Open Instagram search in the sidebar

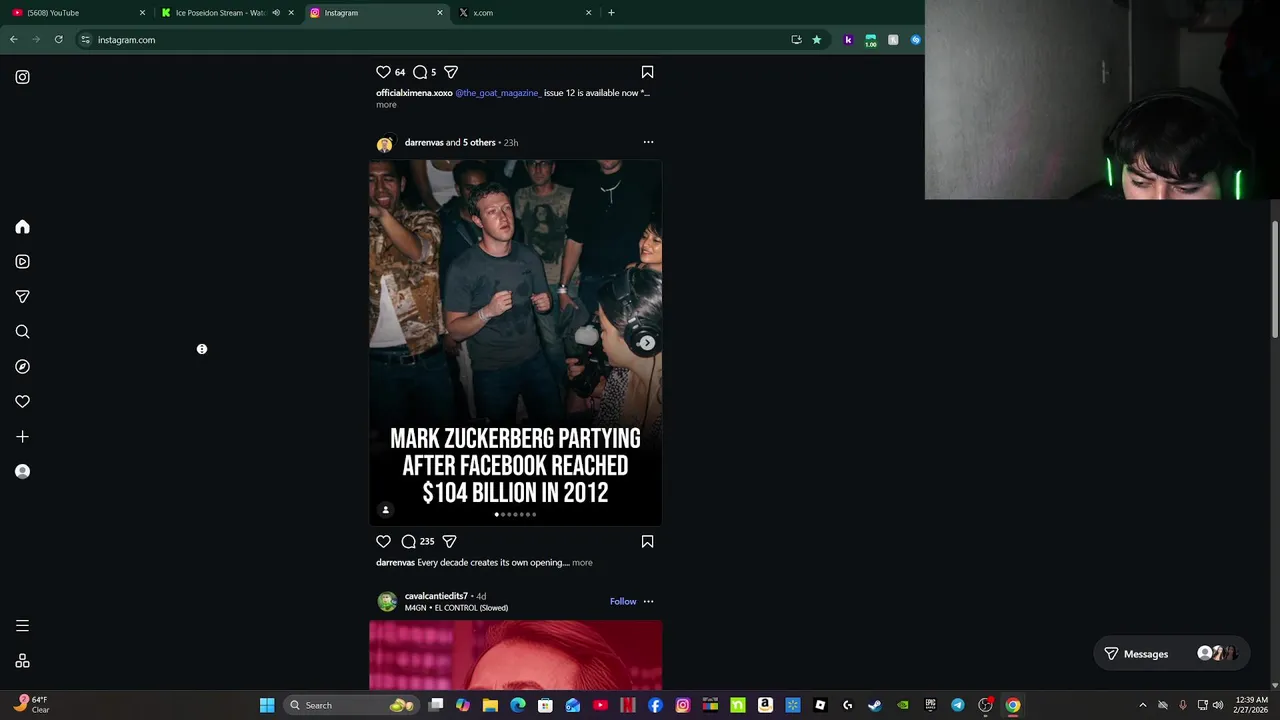[22, 332]
